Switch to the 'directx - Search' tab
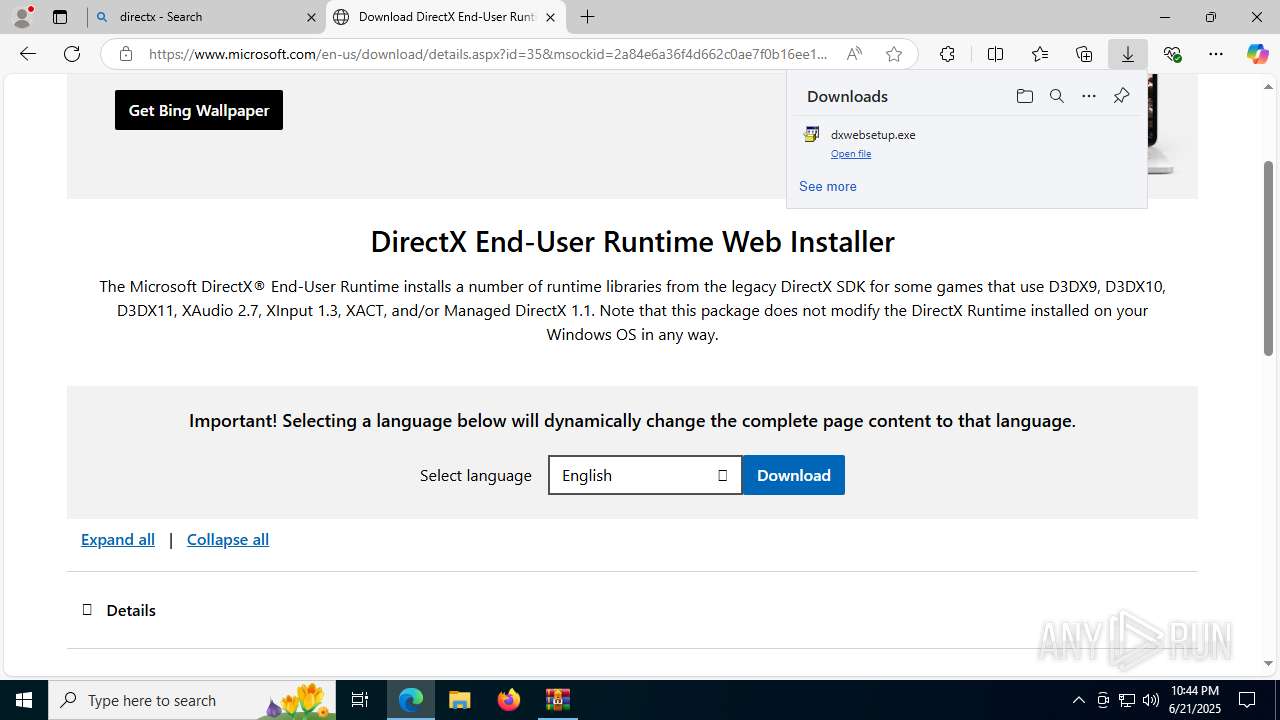Viewport: 1280px width, 720px height. pos(205,17)
